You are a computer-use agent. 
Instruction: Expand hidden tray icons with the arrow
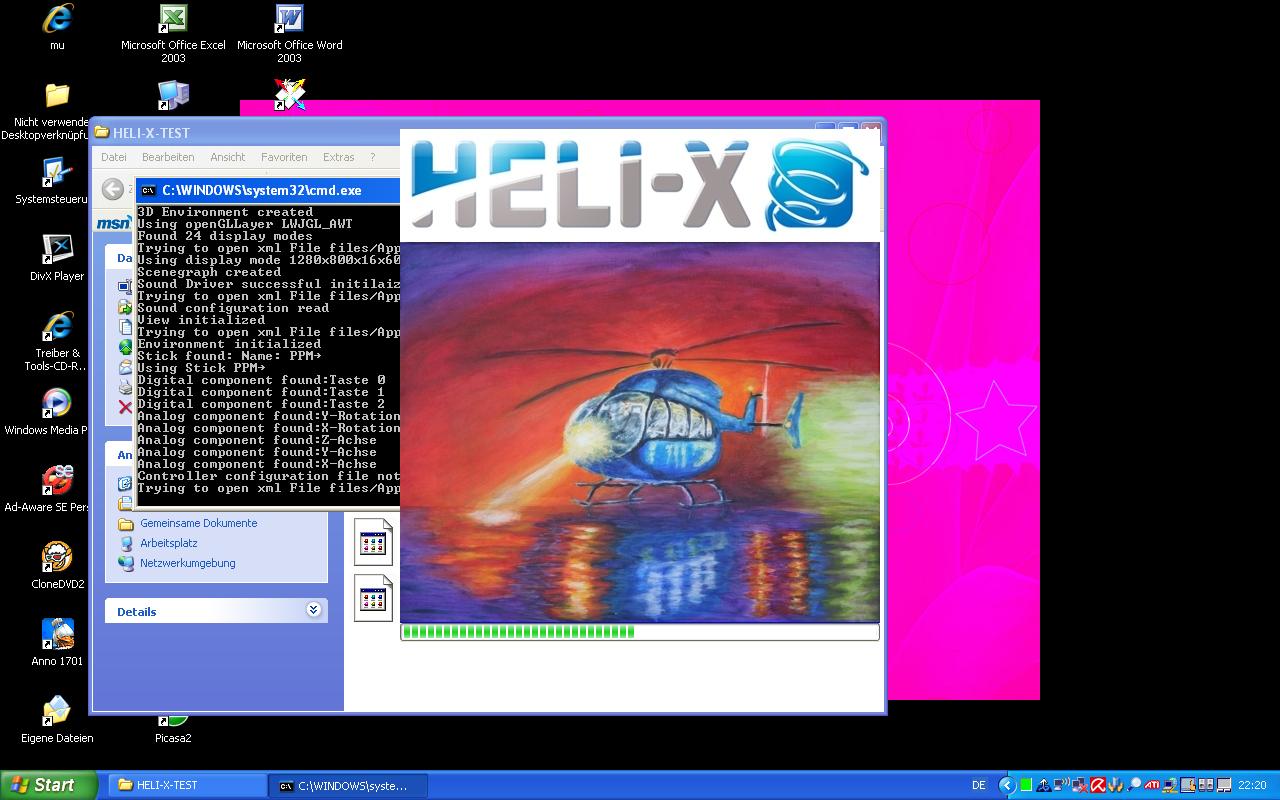[x=1007, y=785]
